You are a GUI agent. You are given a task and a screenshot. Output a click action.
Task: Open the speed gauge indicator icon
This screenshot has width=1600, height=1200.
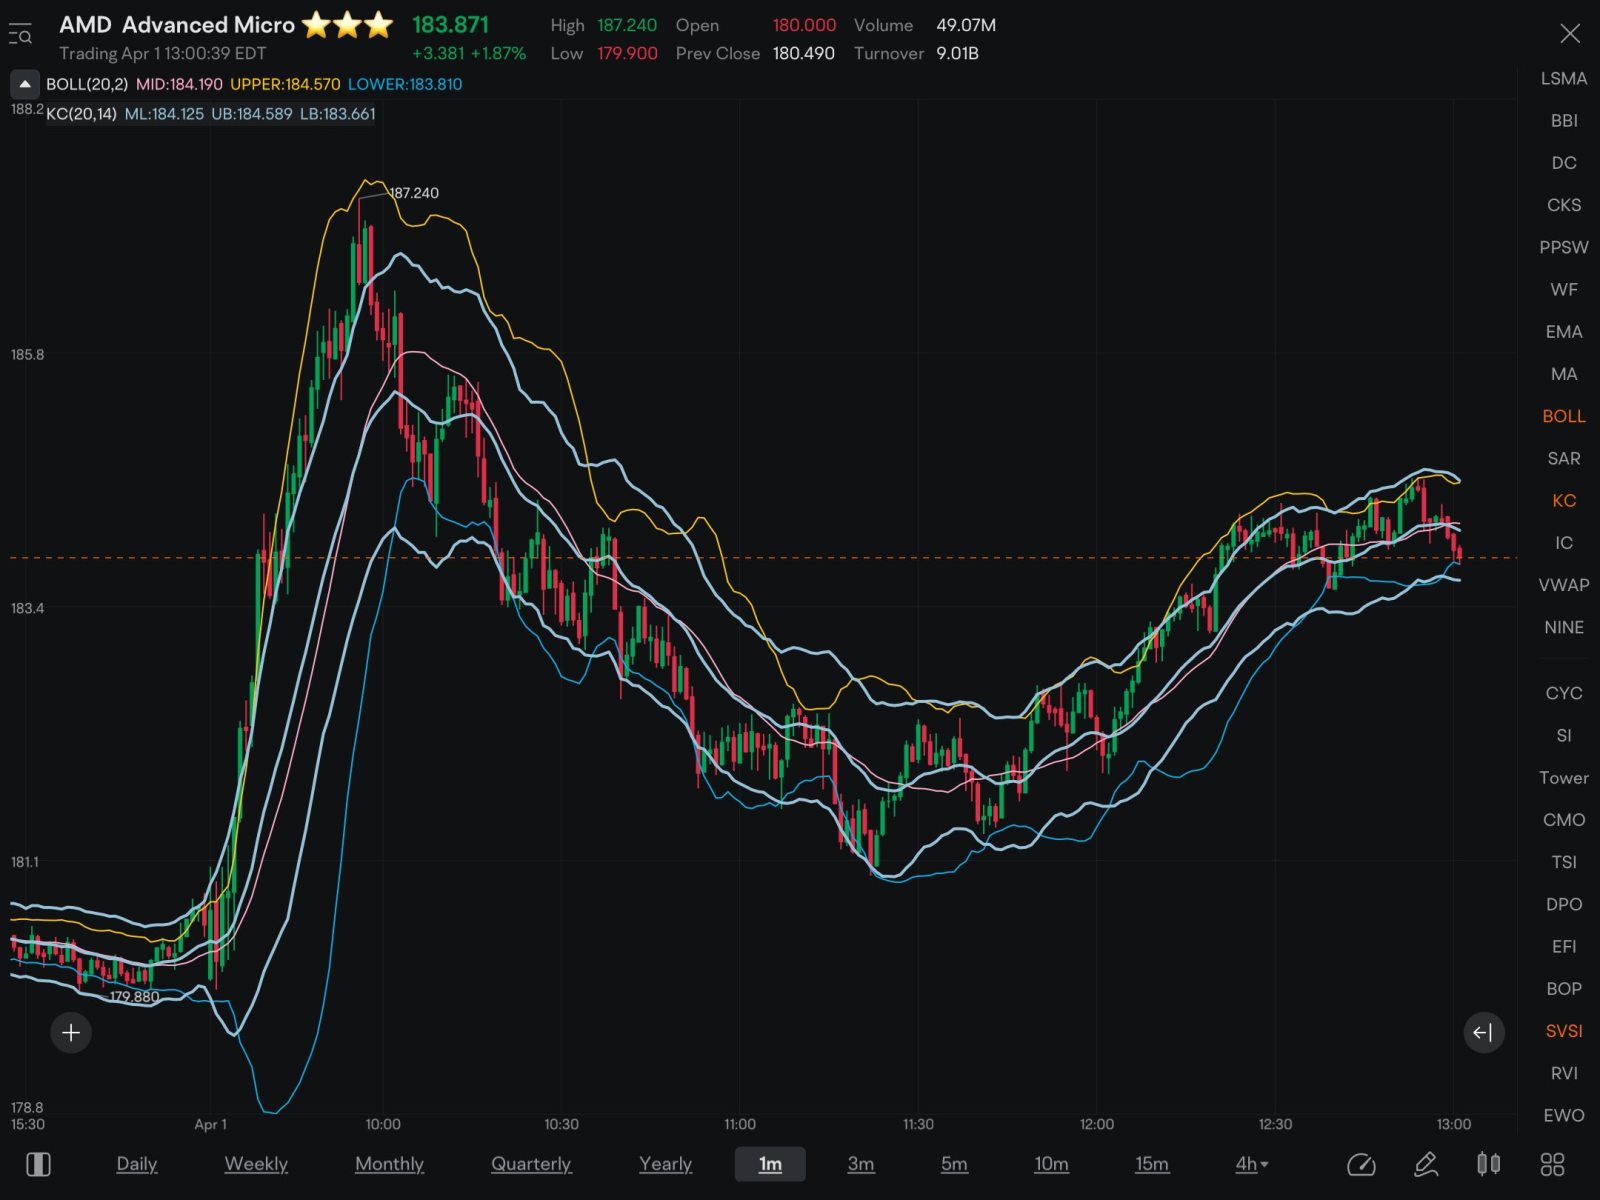pos(1361,1164)
